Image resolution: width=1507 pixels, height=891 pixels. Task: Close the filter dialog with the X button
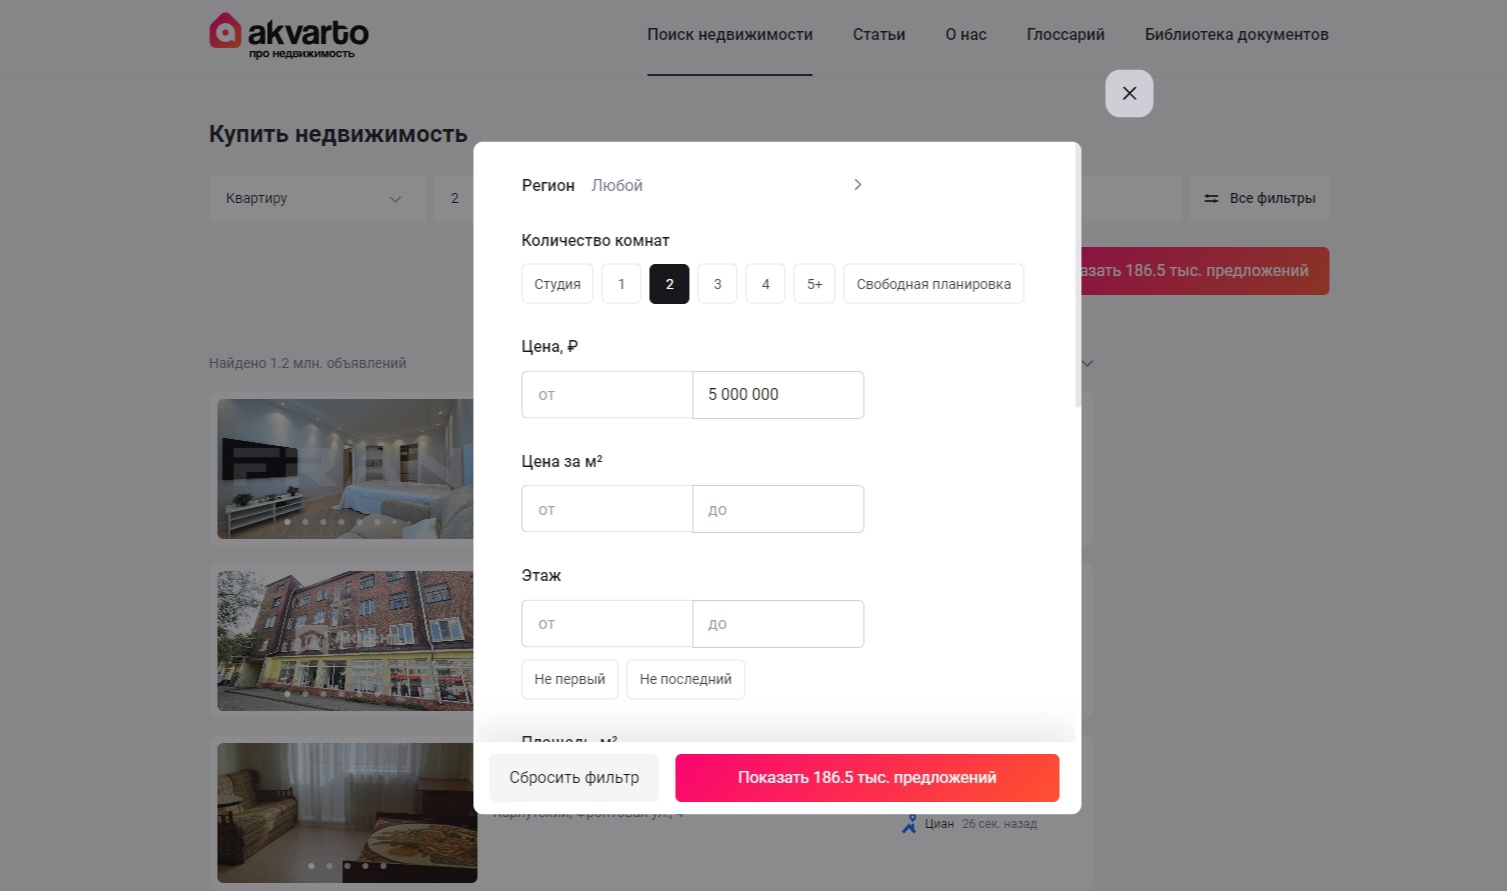tap(1129, 93)
